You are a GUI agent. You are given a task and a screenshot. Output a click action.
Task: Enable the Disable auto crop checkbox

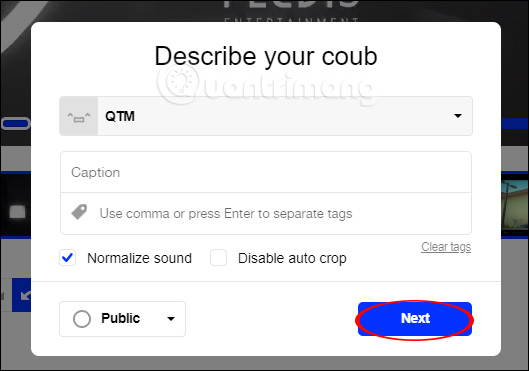coord(218,258)
